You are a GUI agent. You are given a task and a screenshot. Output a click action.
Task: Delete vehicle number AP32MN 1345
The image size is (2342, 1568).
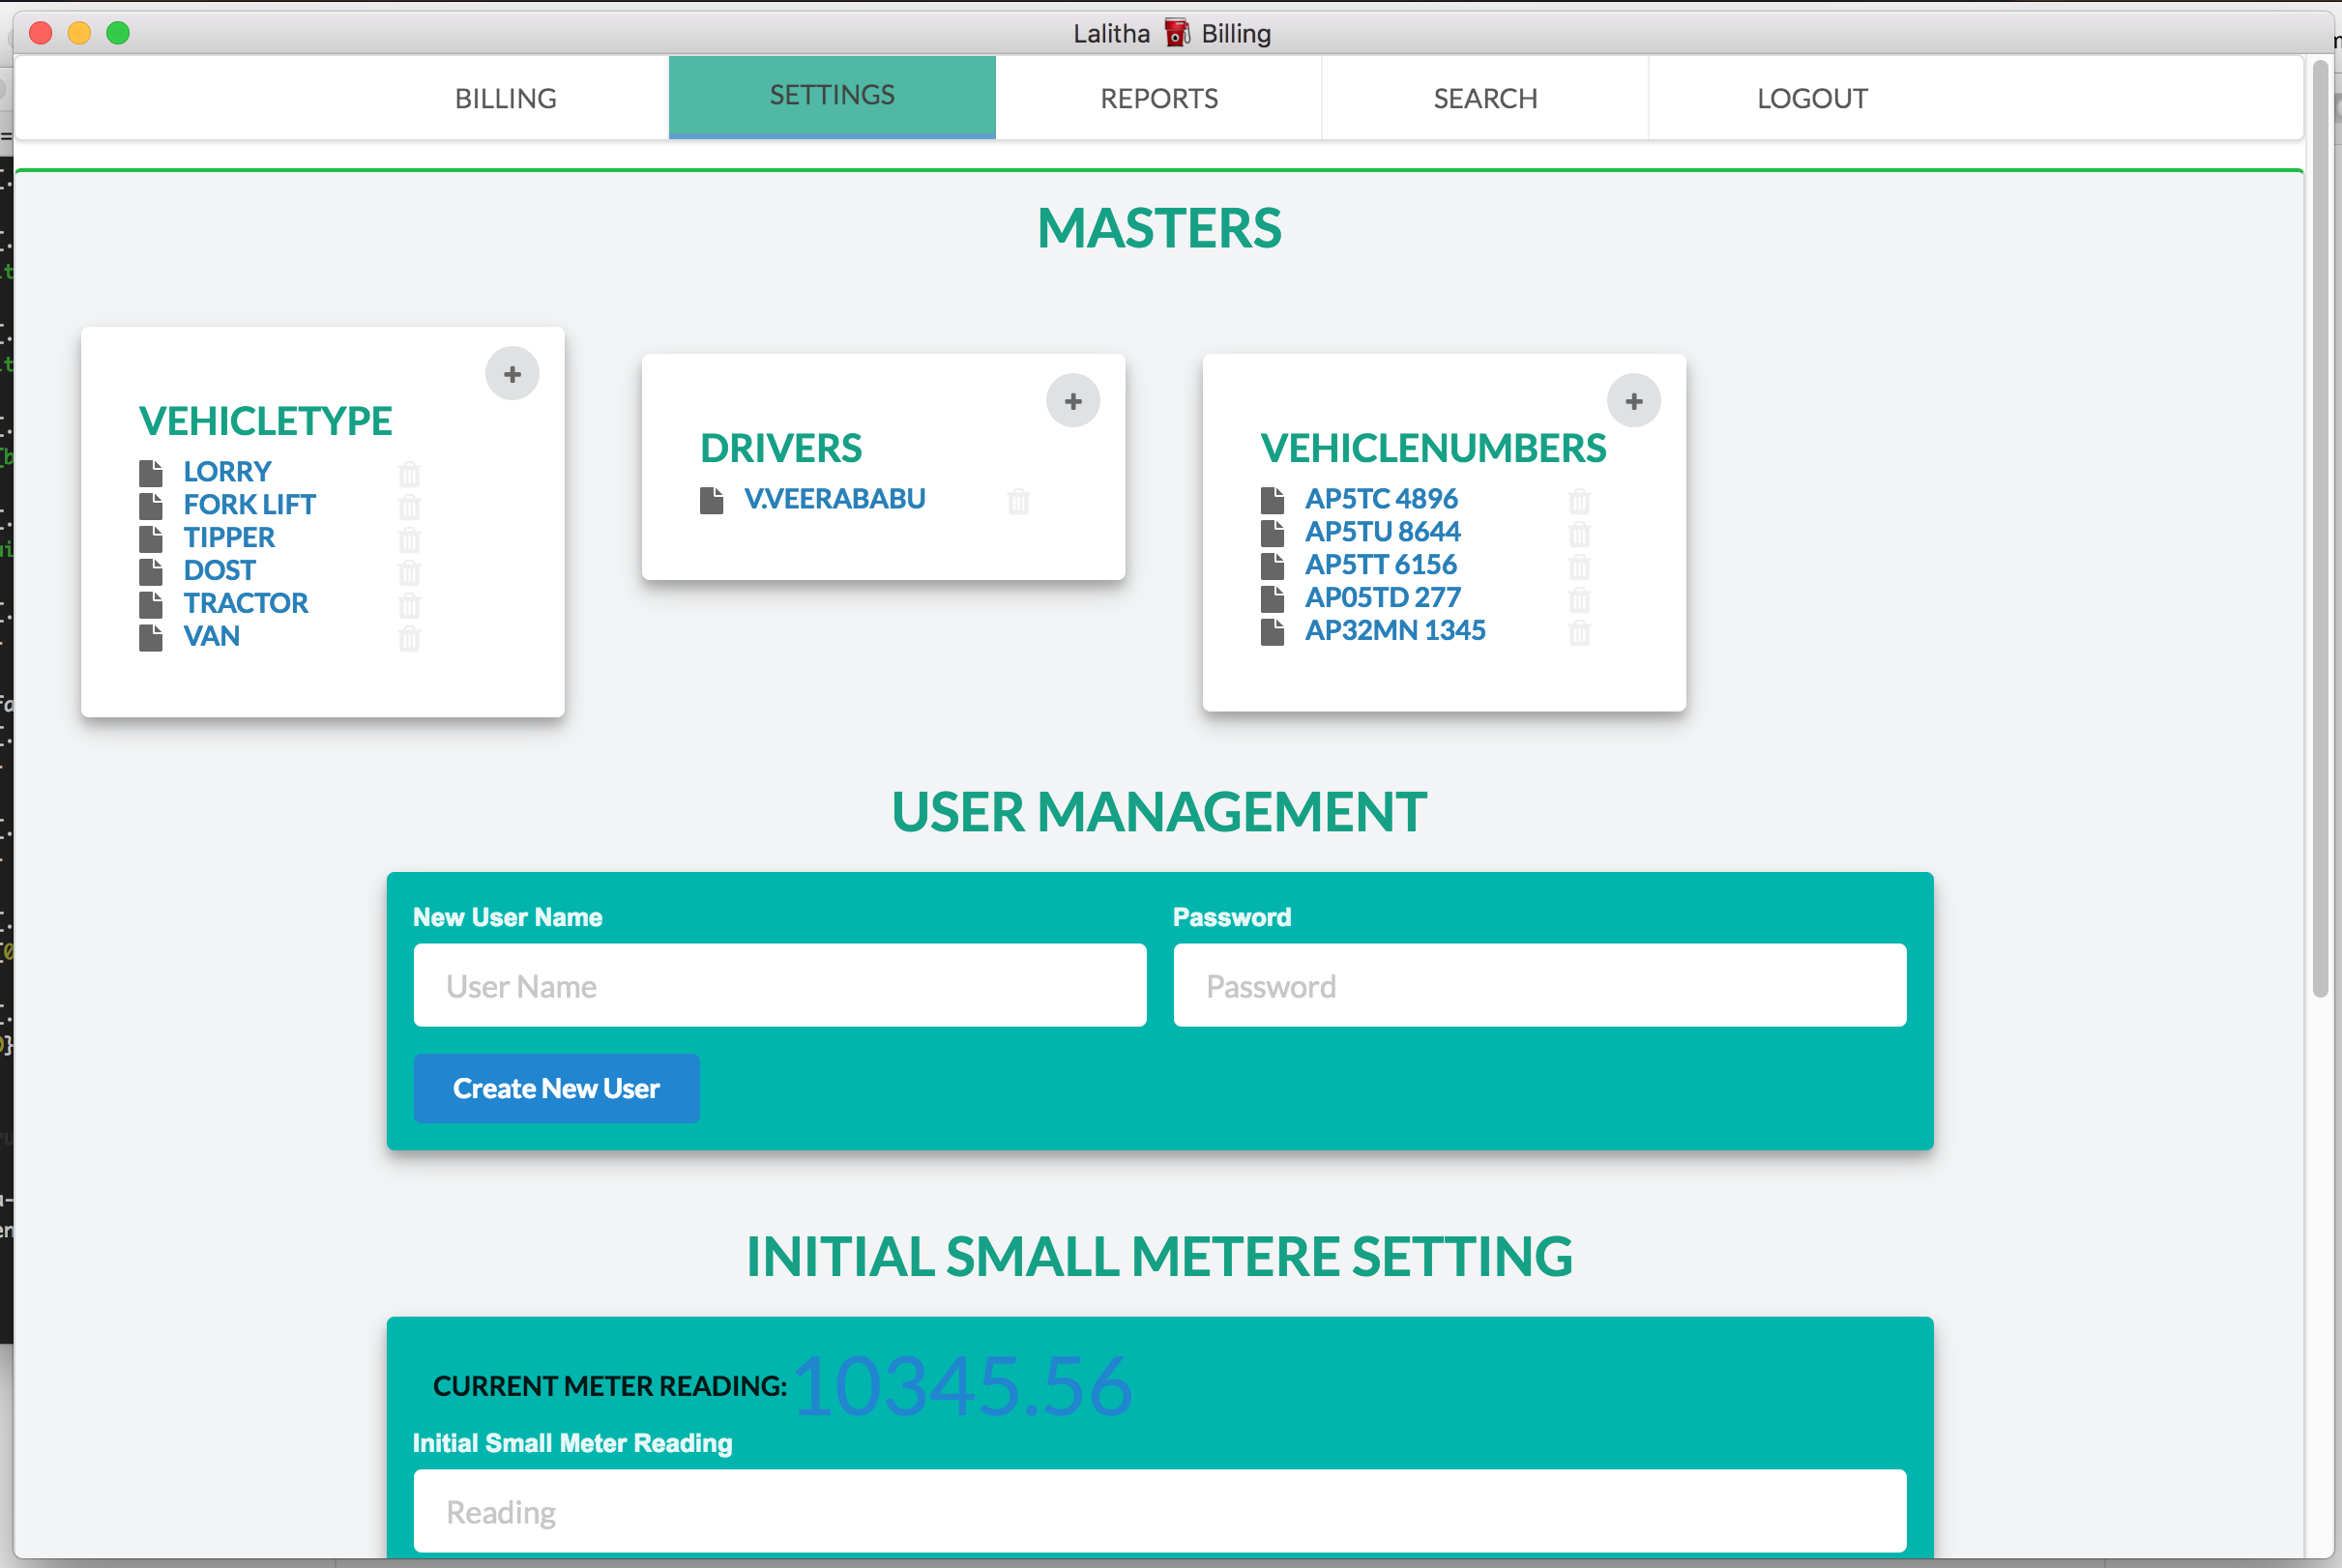1579,632
